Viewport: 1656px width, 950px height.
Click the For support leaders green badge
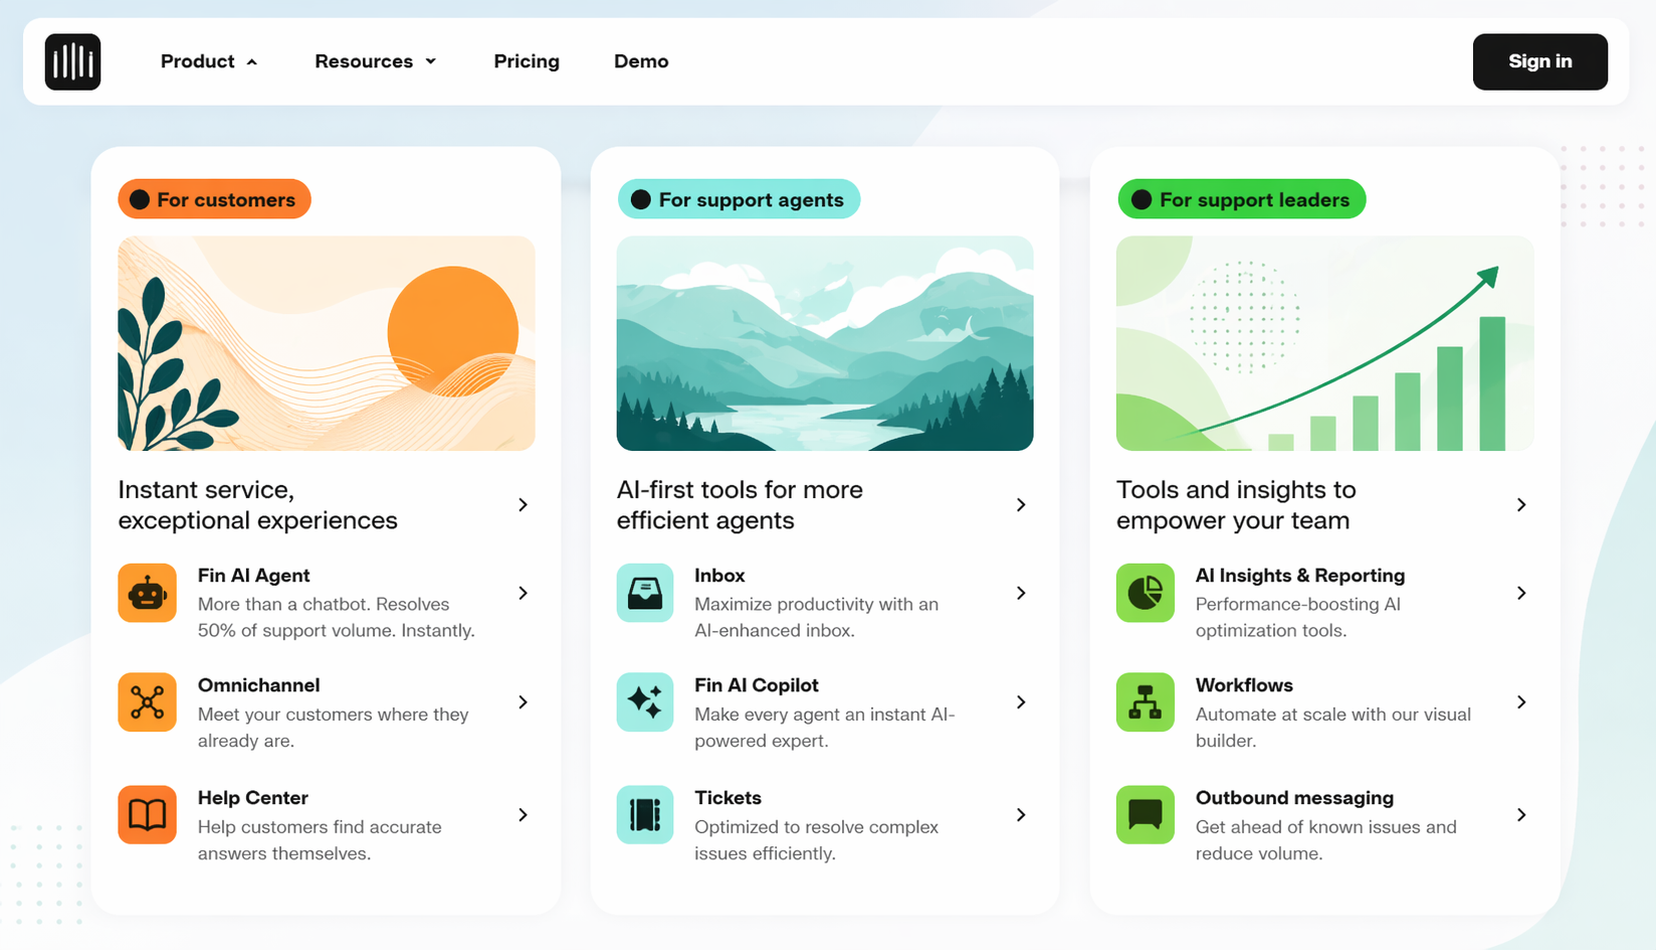coord(1242,199)
